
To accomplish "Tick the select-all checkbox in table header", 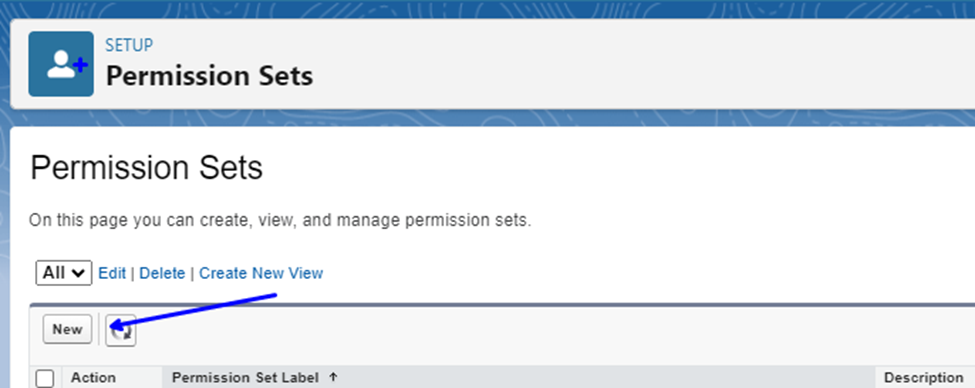I will point(45,378).
